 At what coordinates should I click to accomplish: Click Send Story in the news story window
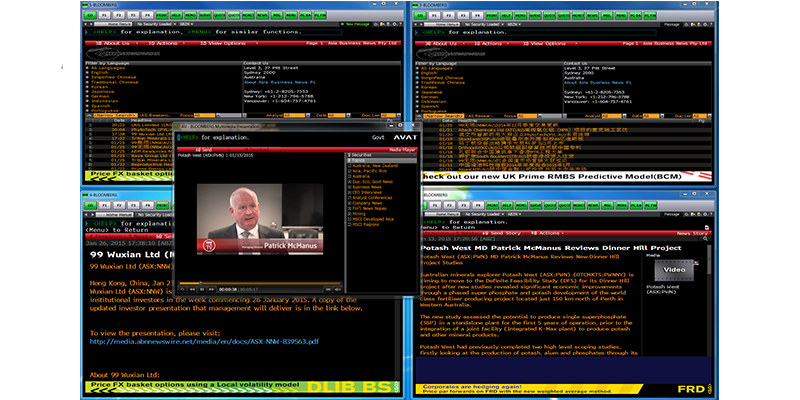[x=504, y=233]
